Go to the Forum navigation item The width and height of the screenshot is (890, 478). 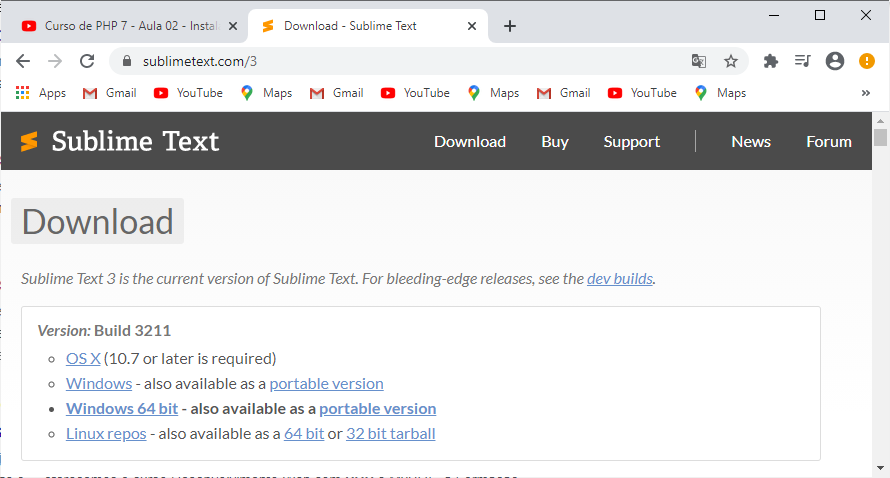pos(829,141)
